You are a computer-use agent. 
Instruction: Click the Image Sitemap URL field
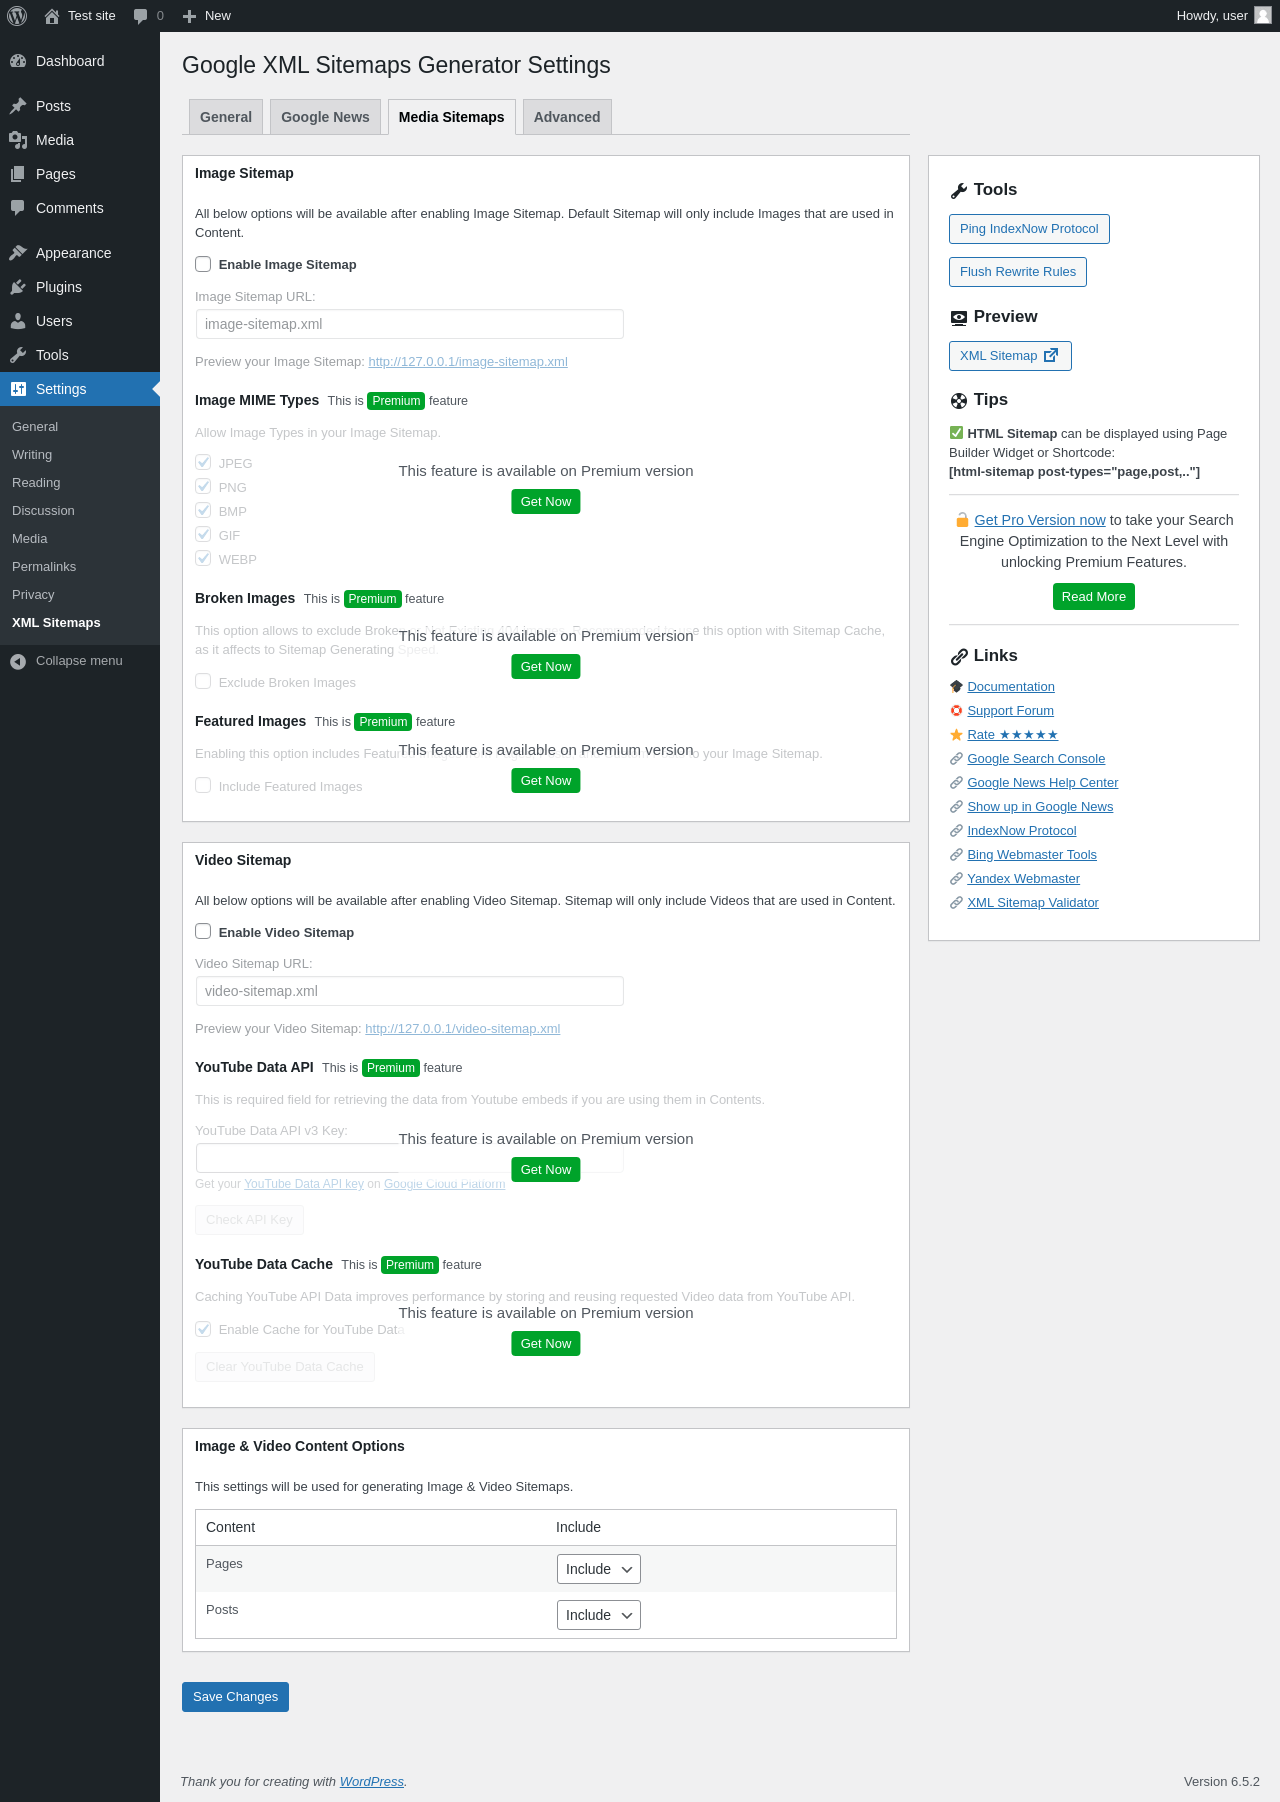410,324
